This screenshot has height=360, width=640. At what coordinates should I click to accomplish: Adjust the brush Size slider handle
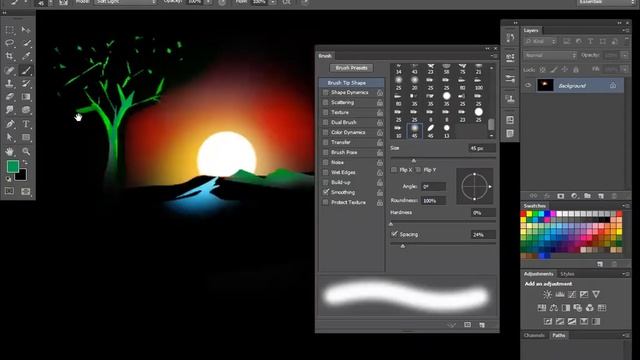413,160
